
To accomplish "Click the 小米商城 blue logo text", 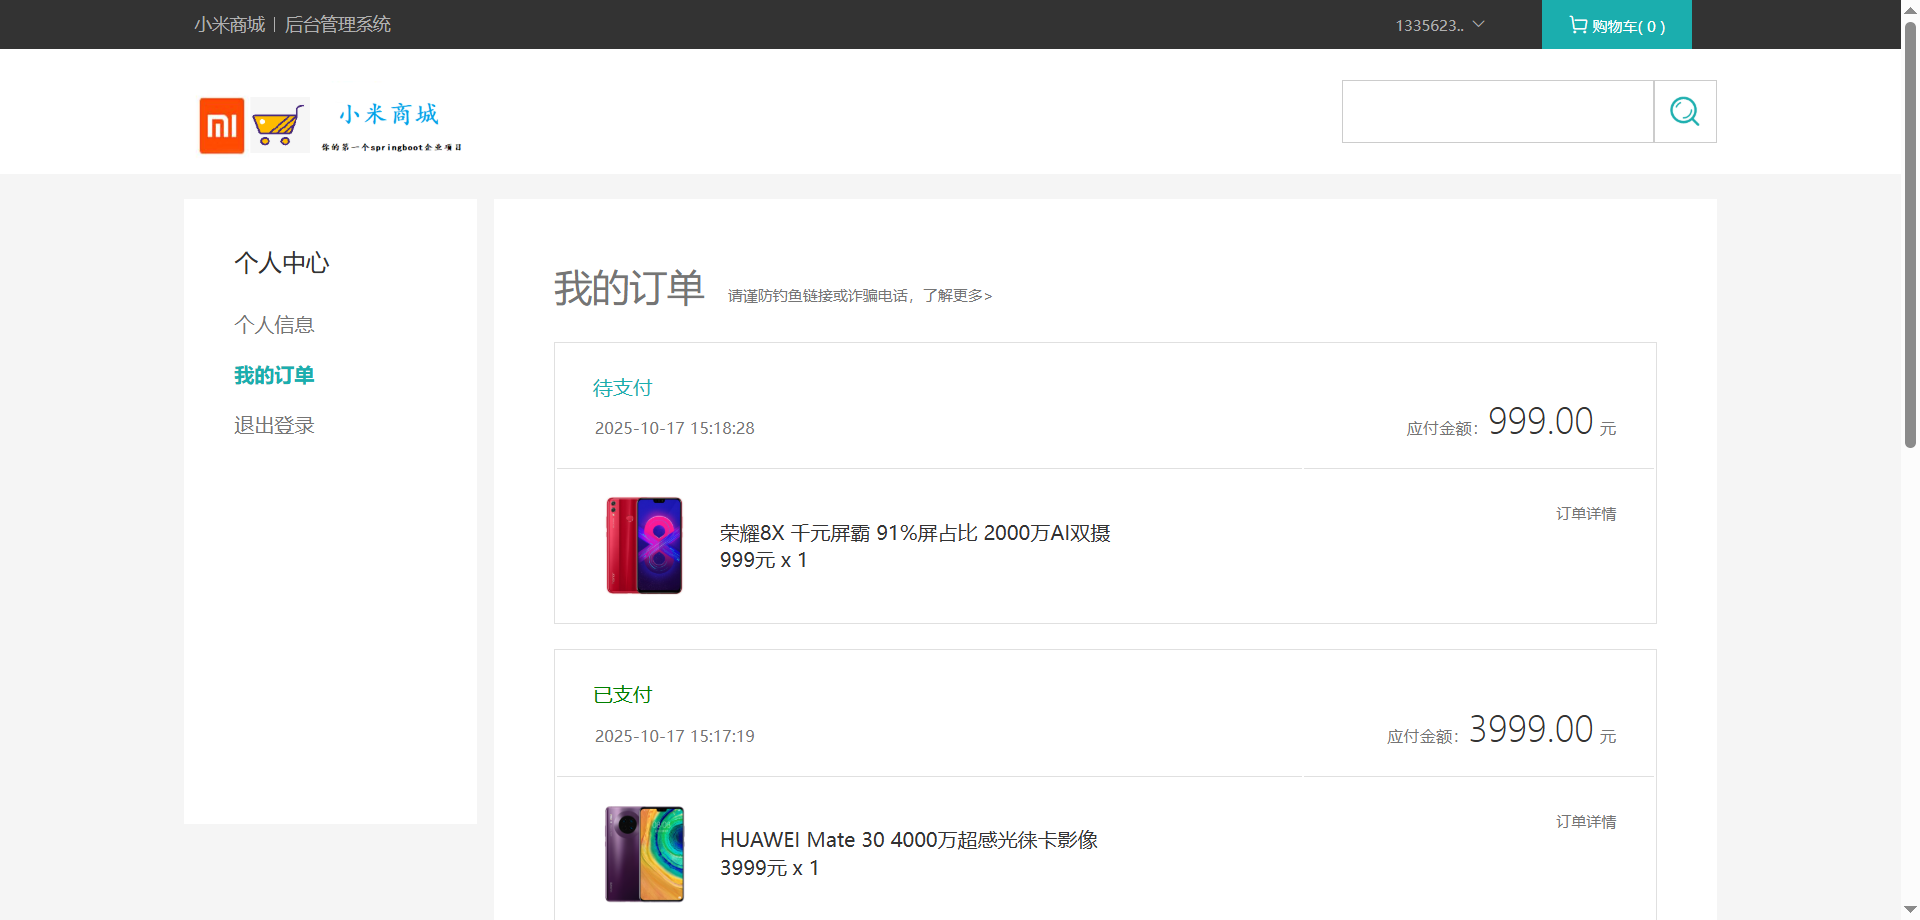I will tap(389, 114).
